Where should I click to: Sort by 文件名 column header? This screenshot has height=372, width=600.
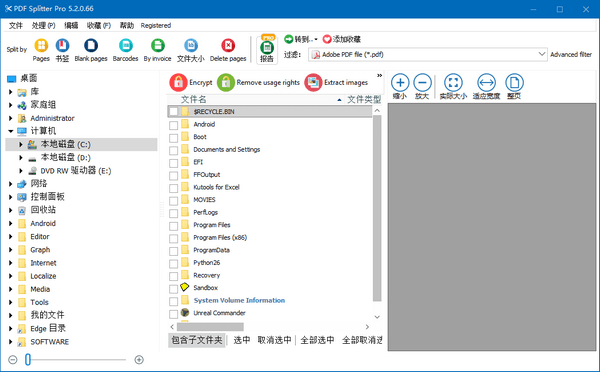tap(194, 100)
